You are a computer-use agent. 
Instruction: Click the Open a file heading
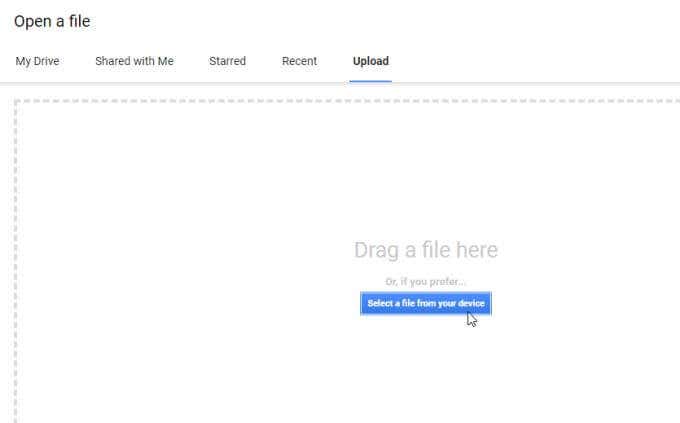52,21
